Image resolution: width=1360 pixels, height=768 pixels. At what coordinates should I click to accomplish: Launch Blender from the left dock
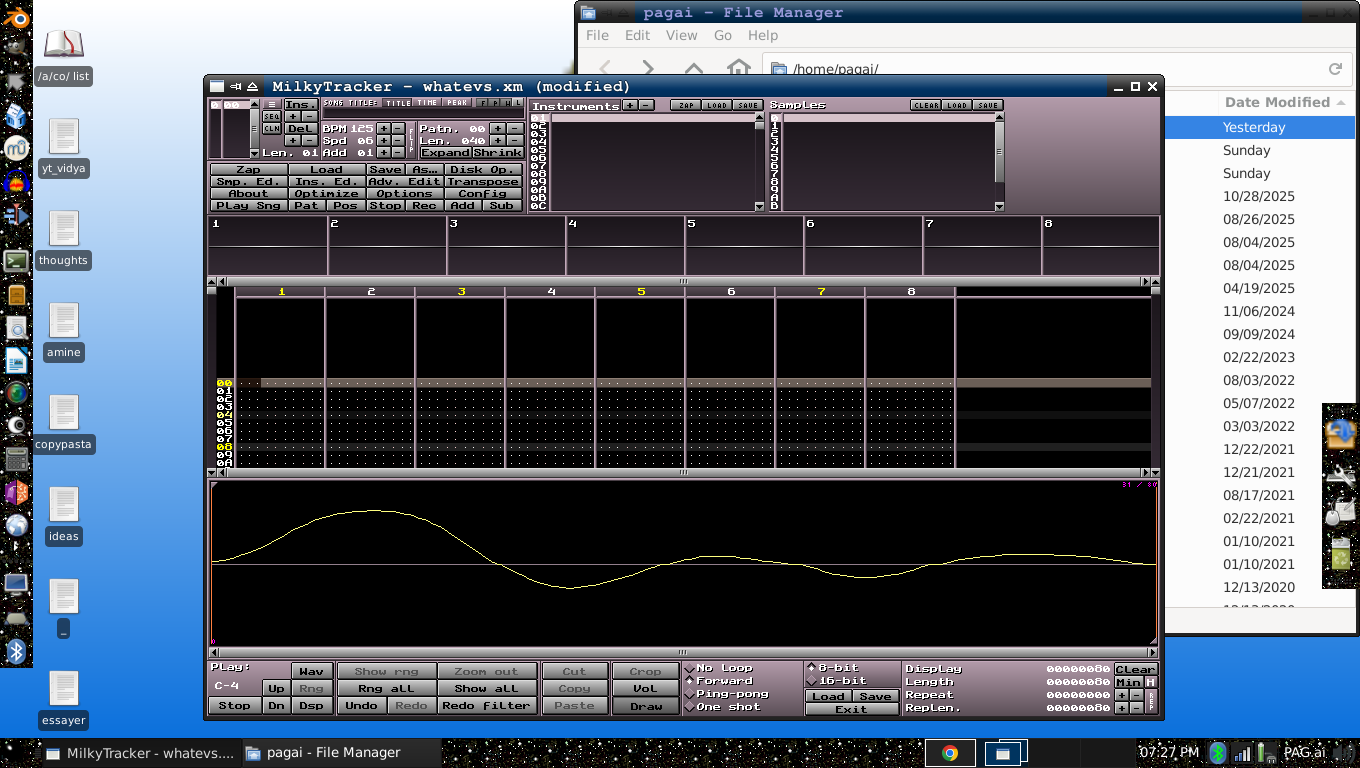click(x=16, y=18)
